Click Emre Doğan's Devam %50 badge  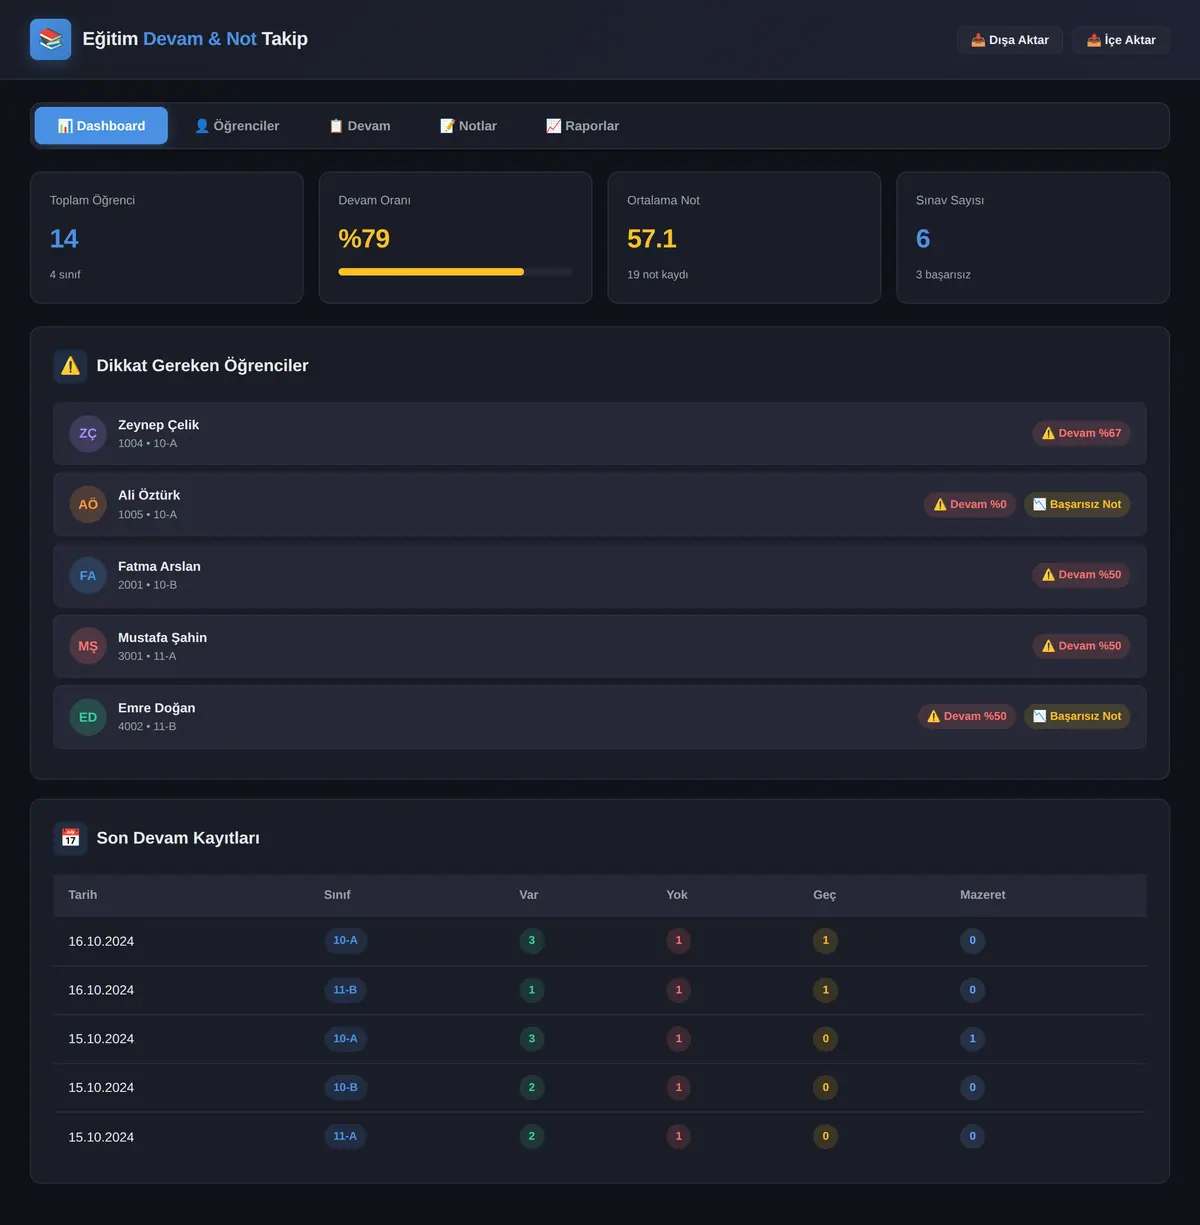pyautogui.click(x=967, y=716)
